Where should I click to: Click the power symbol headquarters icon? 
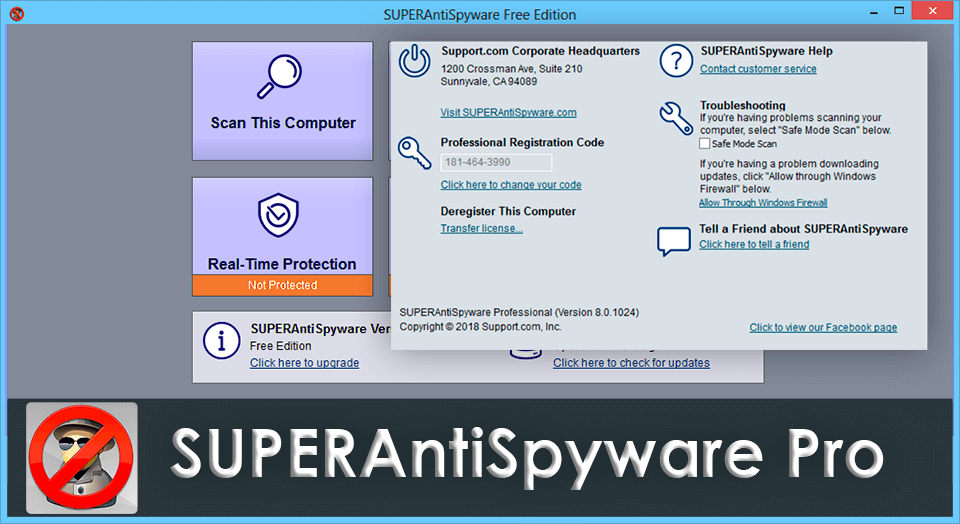[x=415, y=62]
